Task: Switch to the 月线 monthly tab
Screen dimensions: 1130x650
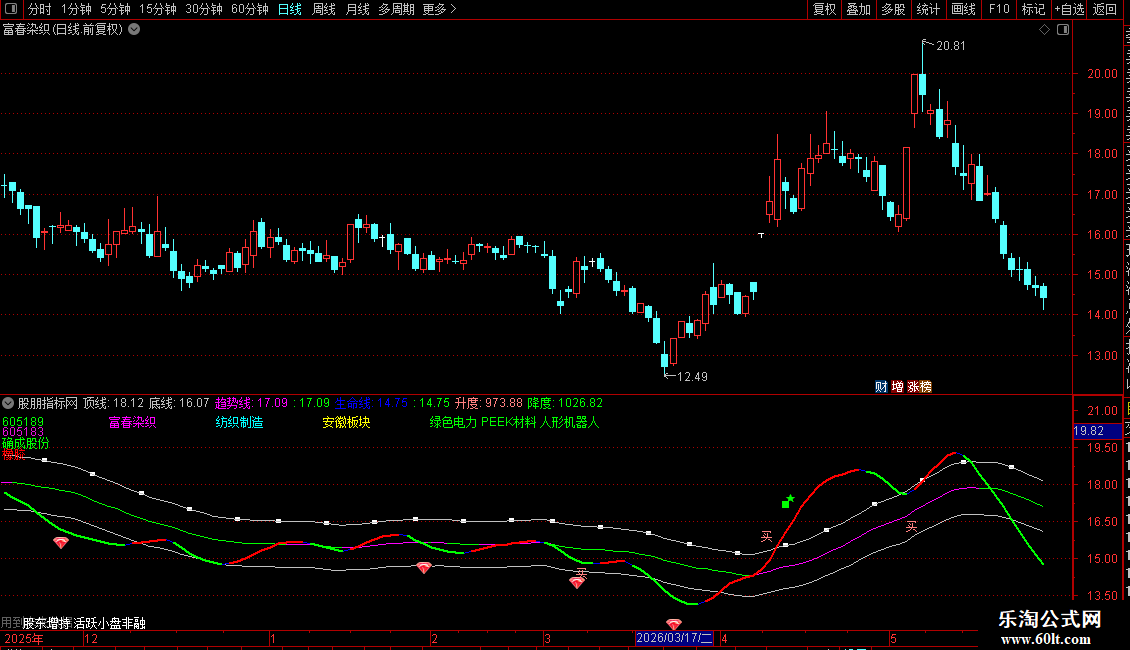Action: (357, 9)
